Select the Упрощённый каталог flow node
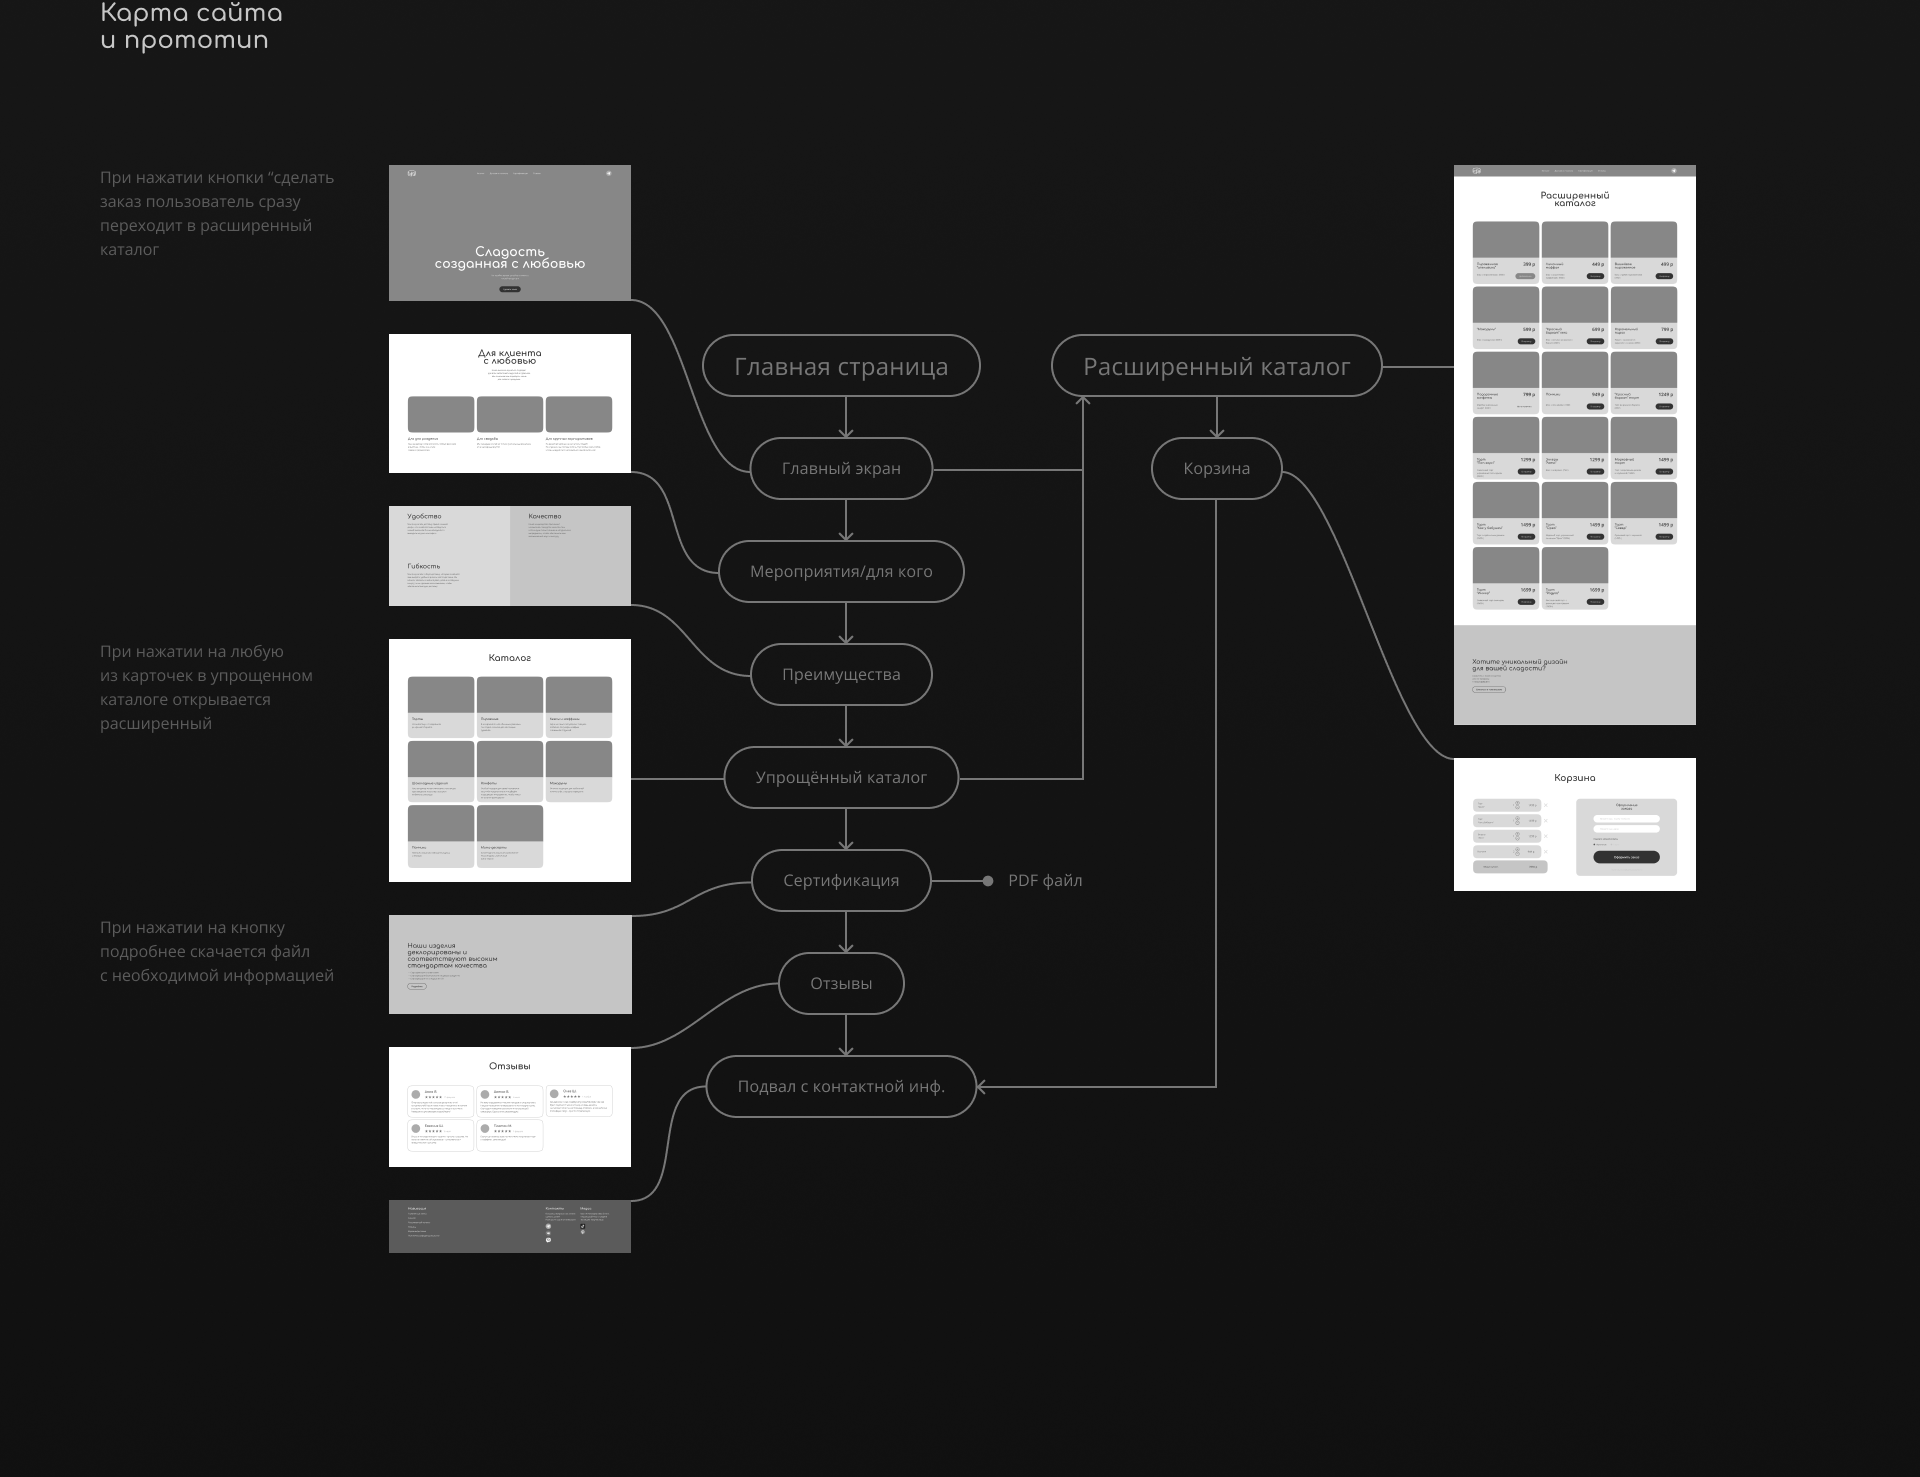This screenshot has width=1920, height=1477. [841, 777]
